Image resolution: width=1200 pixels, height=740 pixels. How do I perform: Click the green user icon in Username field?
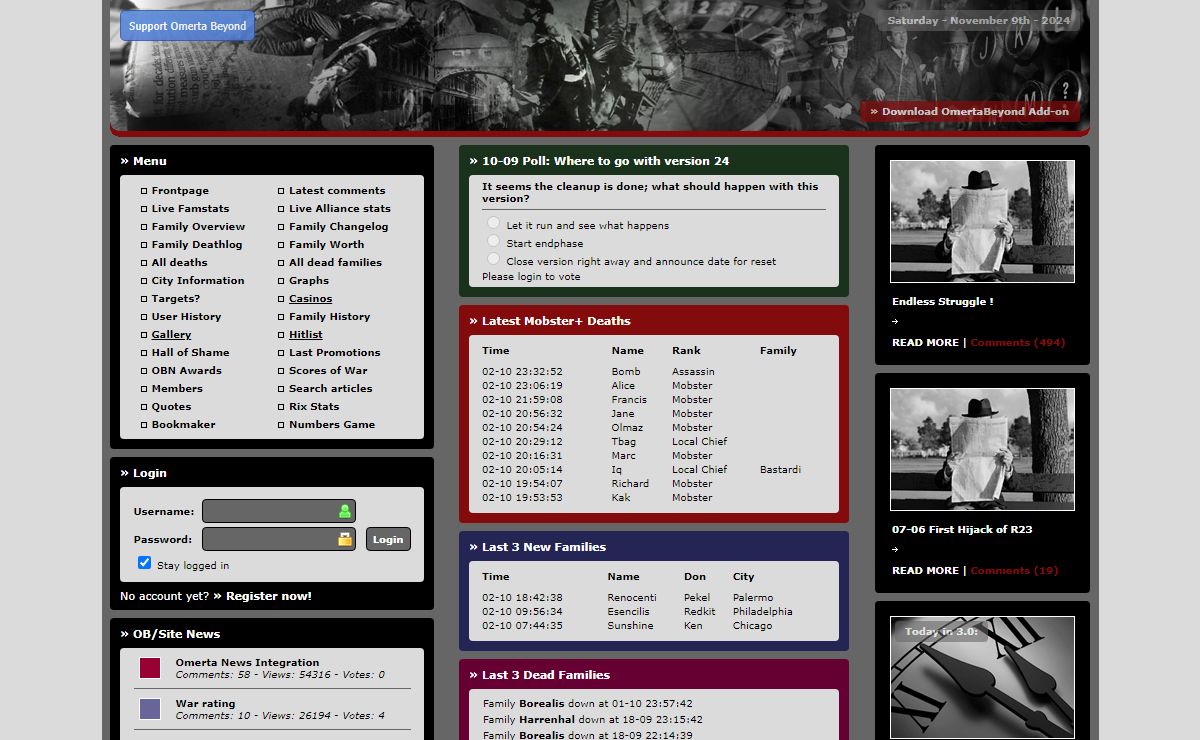click(345, 511)
